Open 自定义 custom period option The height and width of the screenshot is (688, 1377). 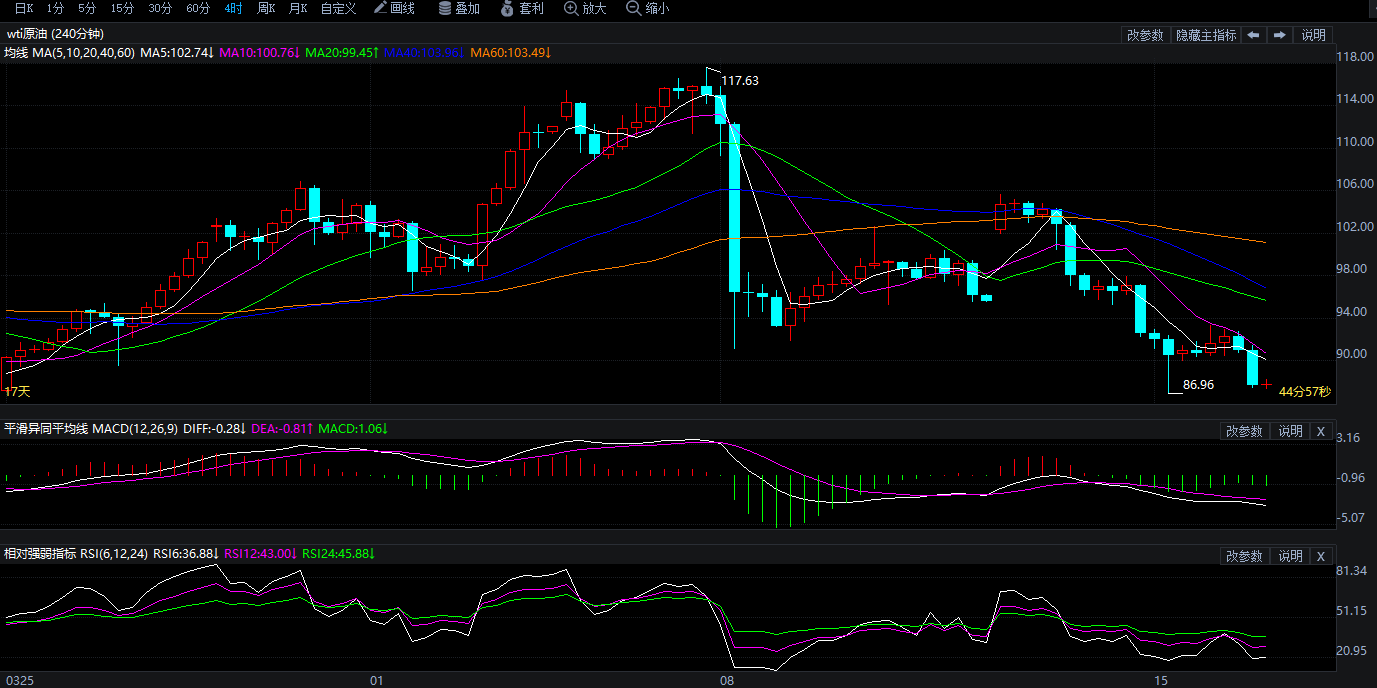pyautogui.click(x=338, y=8)
